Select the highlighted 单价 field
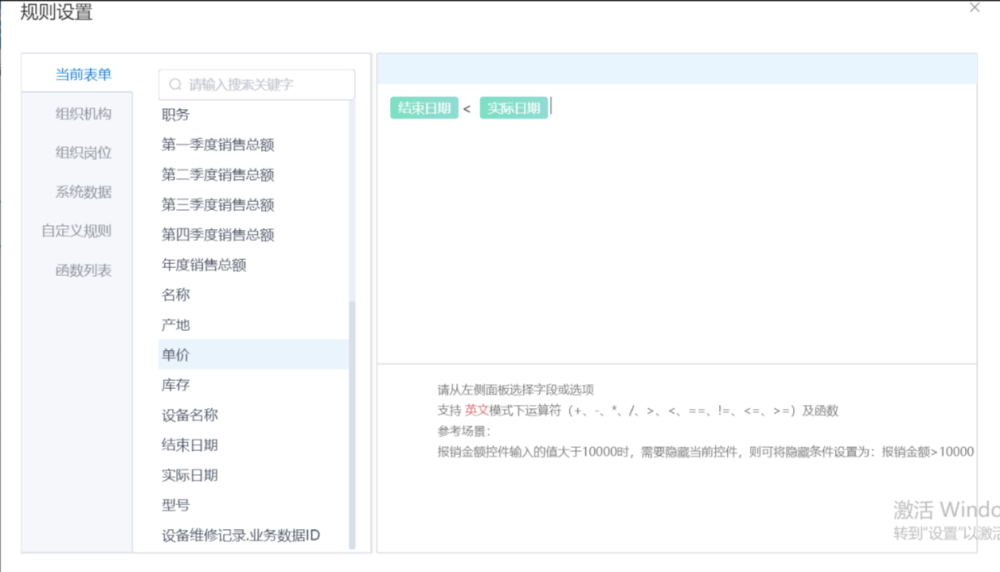Image resolution: width=1000 pixels, height=572 pixels. point(176,355)
